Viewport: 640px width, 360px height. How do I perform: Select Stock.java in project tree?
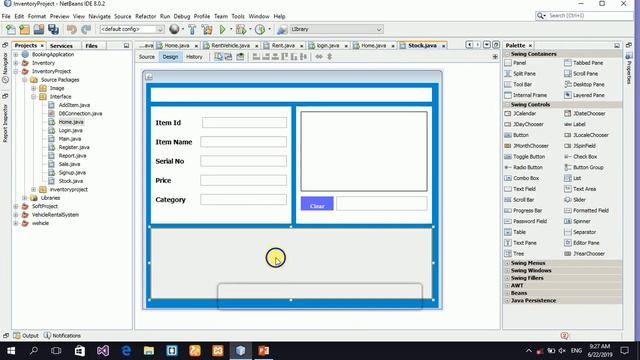(x=66, y=181)
